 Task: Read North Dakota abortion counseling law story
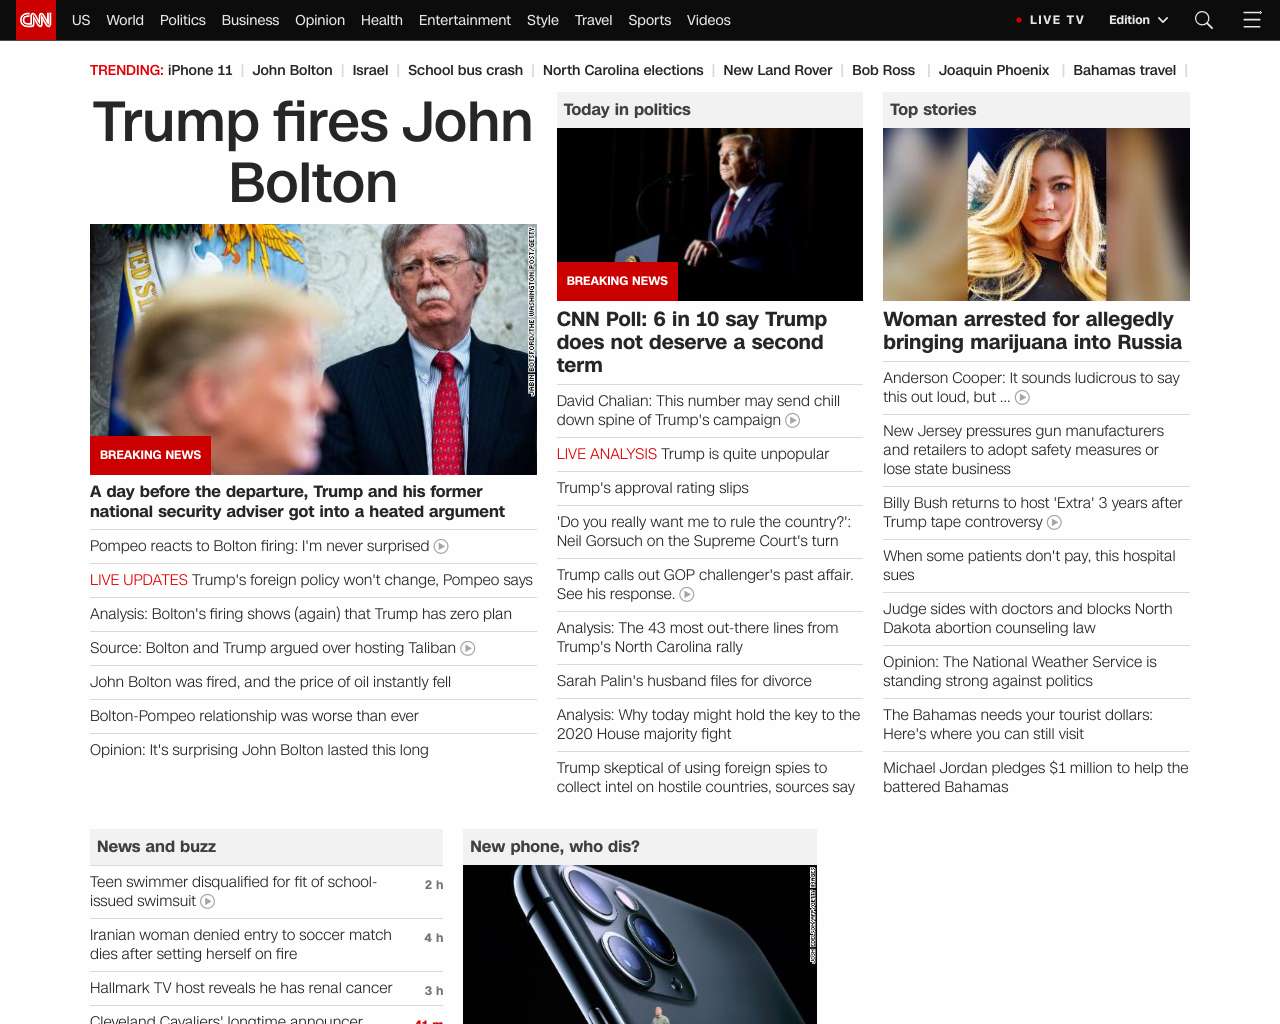coord(1027,618)
